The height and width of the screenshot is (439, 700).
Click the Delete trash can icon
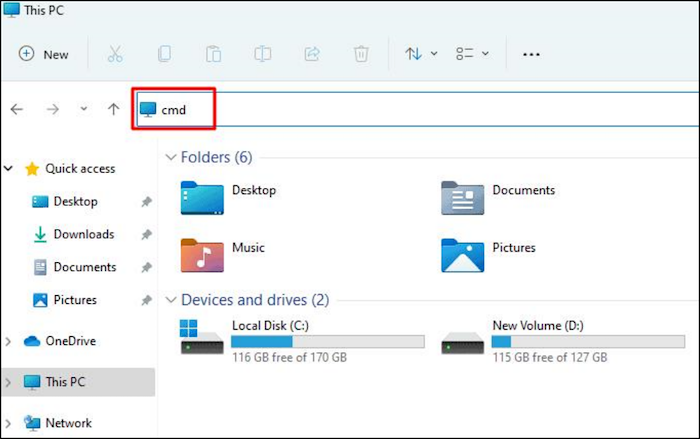(361, 54)
